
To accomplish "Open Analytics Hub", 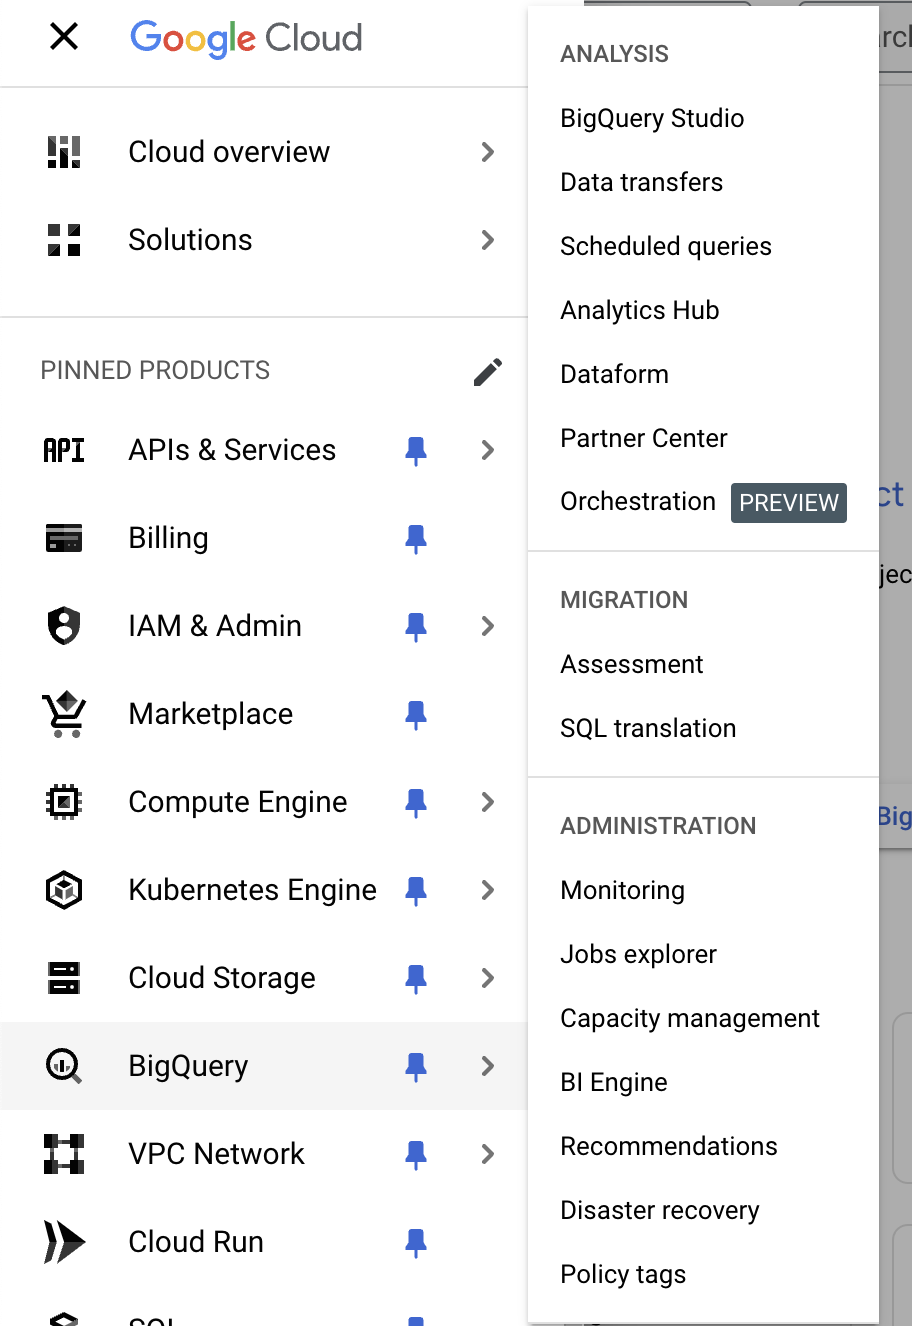I will [640, 310].
